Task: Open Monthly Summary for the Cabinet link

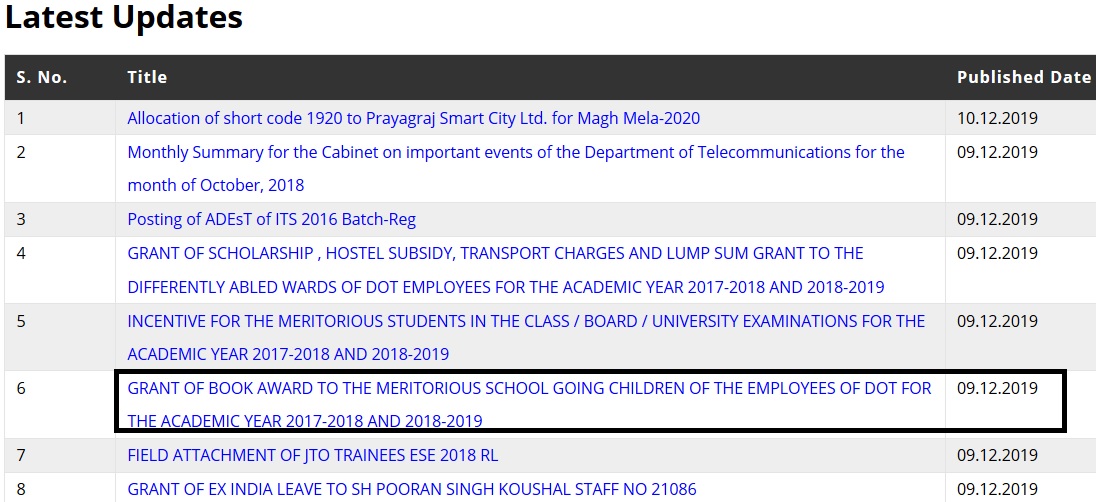Action: click(x=515, y=152)
